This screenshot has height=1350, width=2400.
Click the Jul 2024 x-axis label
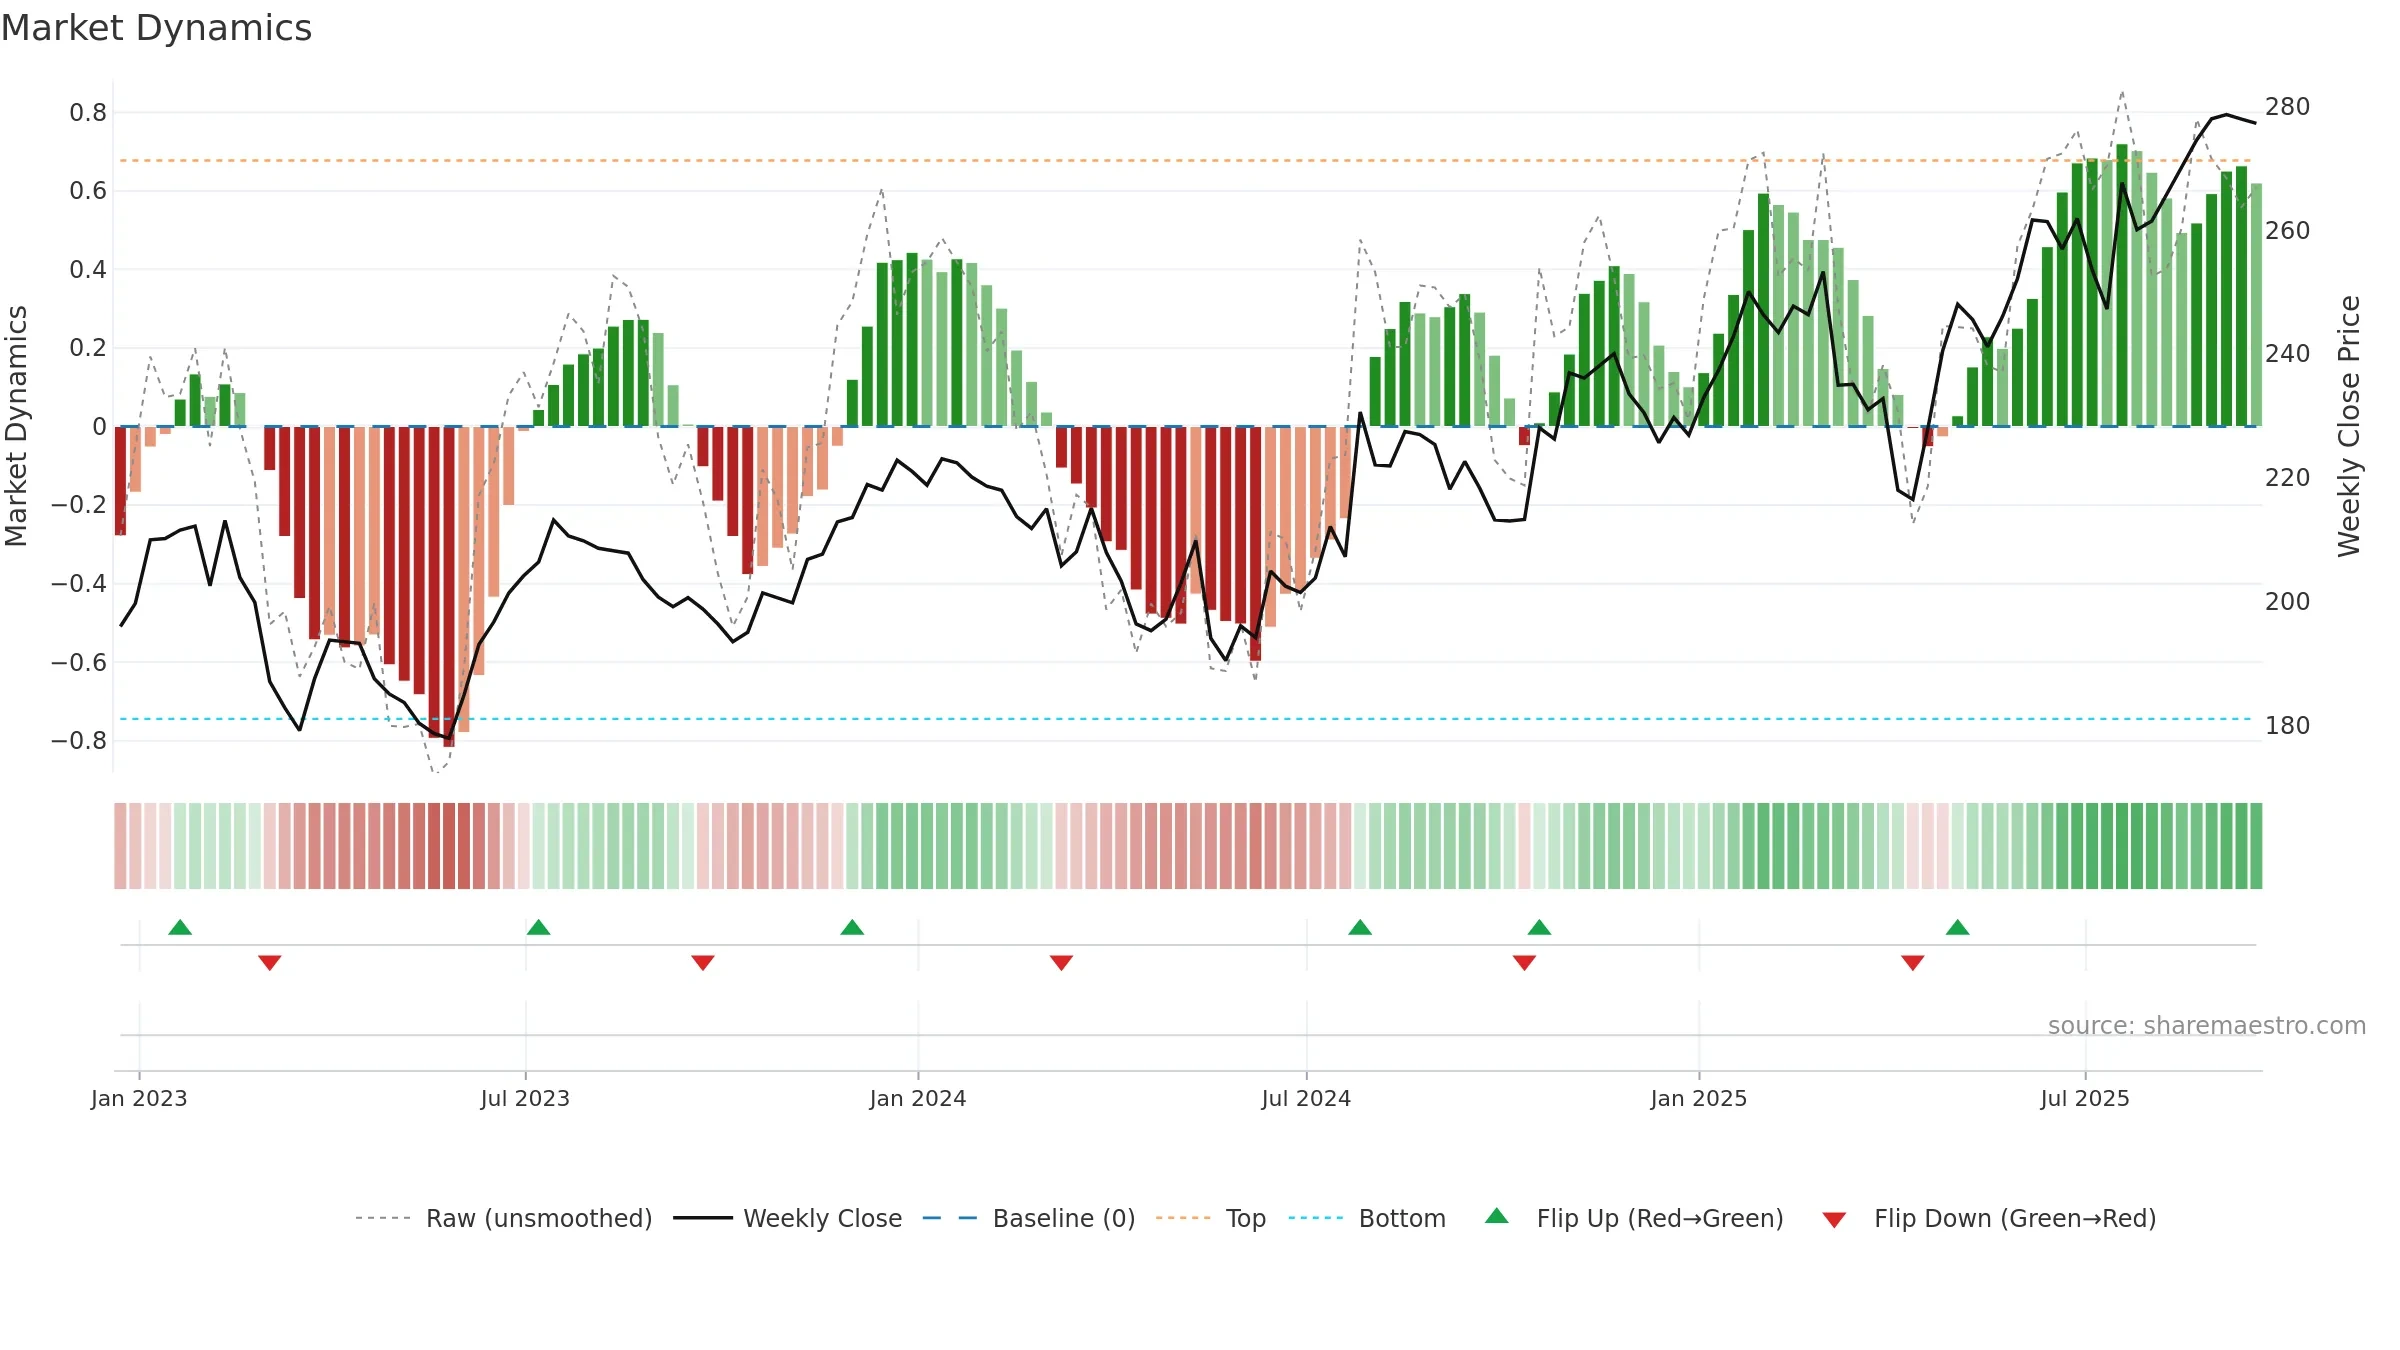(x=1306, y=1098)
